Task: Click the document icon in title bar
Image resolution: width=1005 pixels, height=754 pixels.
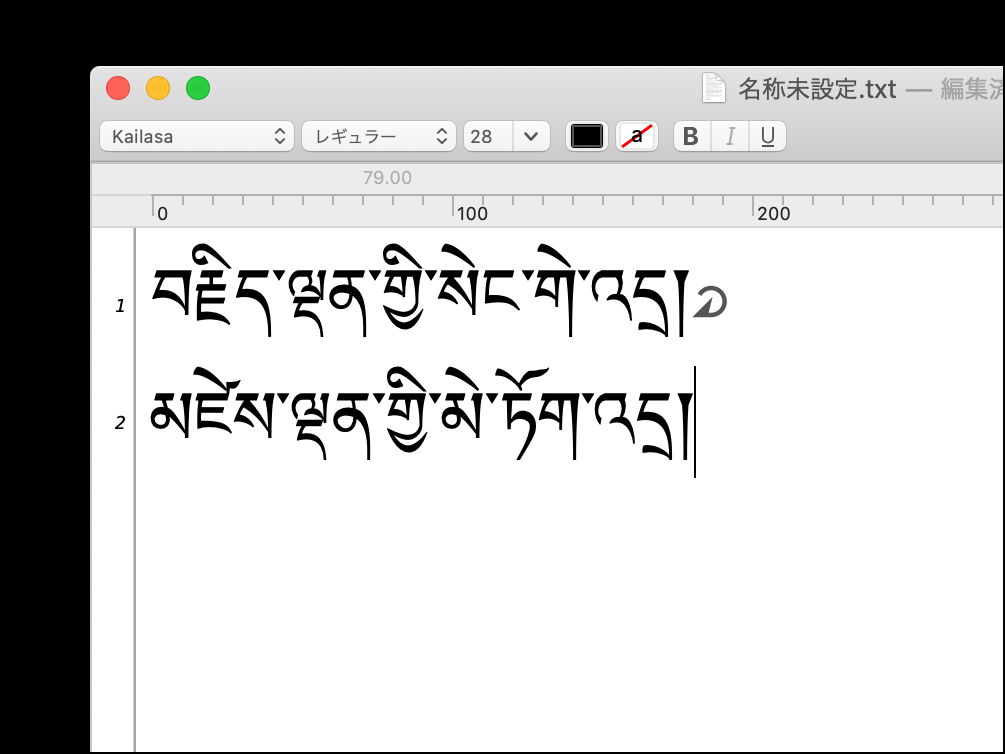Action: (x=713, y=89)
